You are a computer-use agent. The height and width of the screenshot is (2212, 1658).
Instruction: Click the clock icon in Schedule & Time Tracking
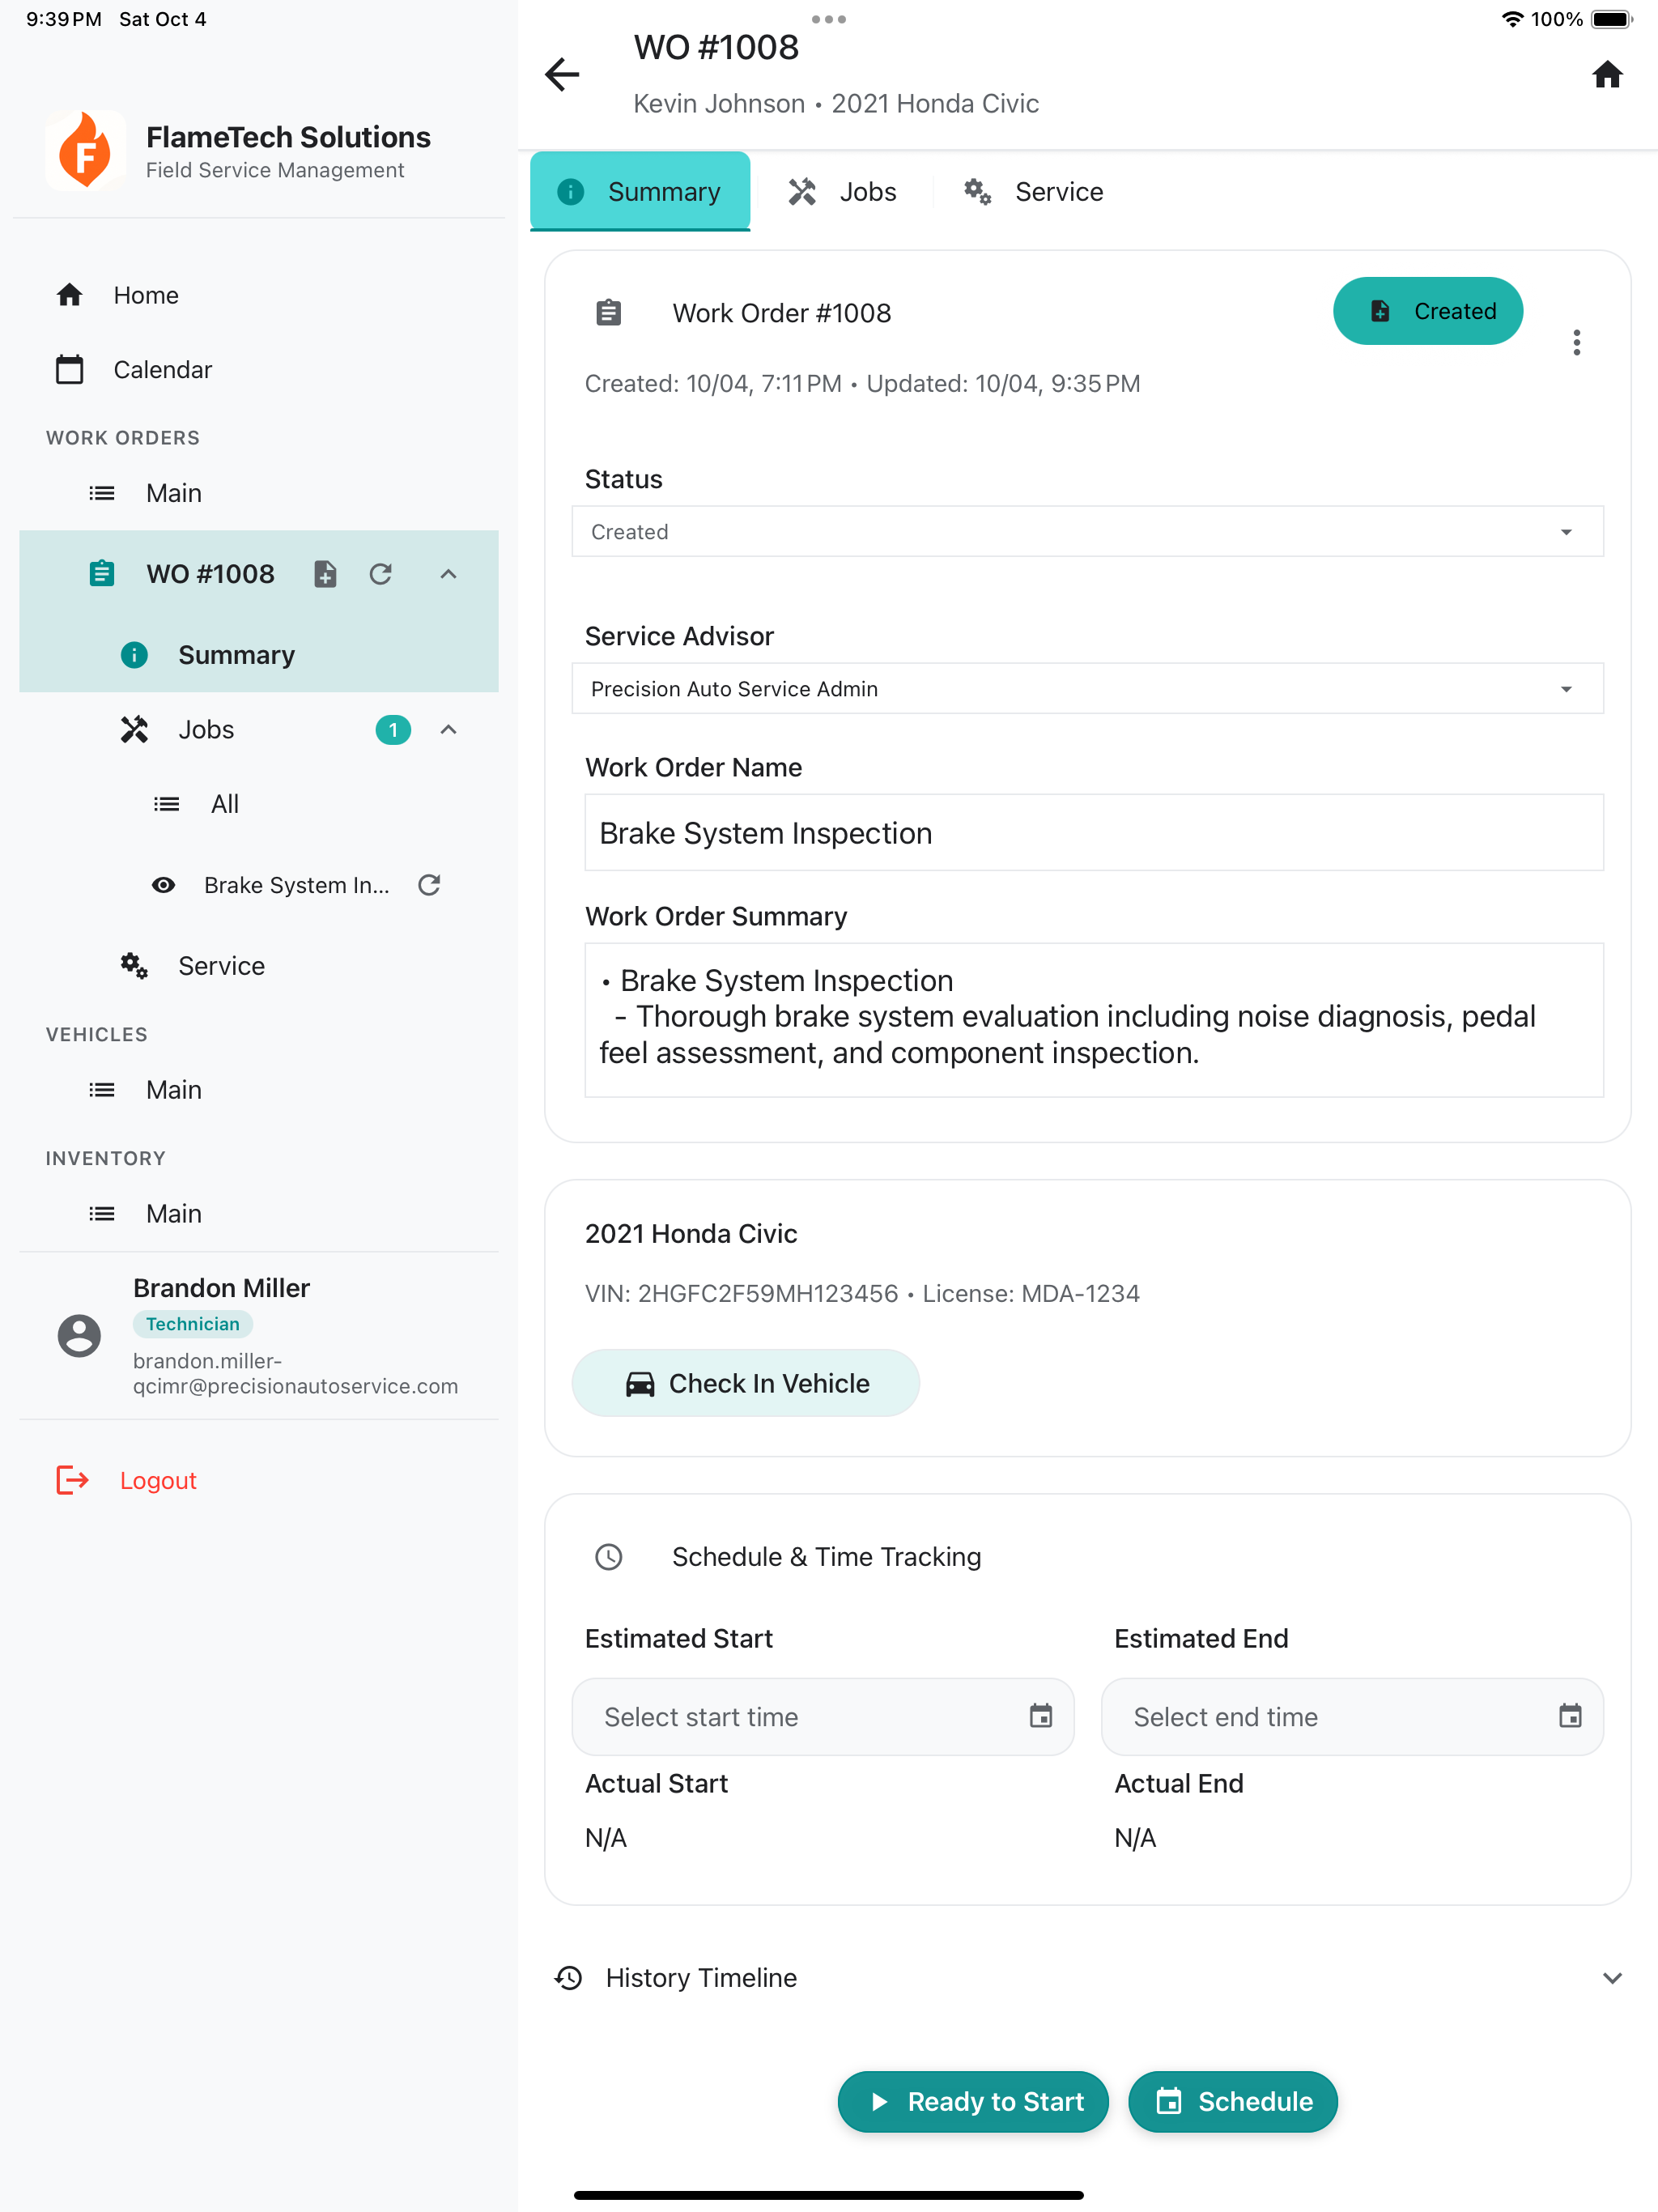click(608, 1557)
